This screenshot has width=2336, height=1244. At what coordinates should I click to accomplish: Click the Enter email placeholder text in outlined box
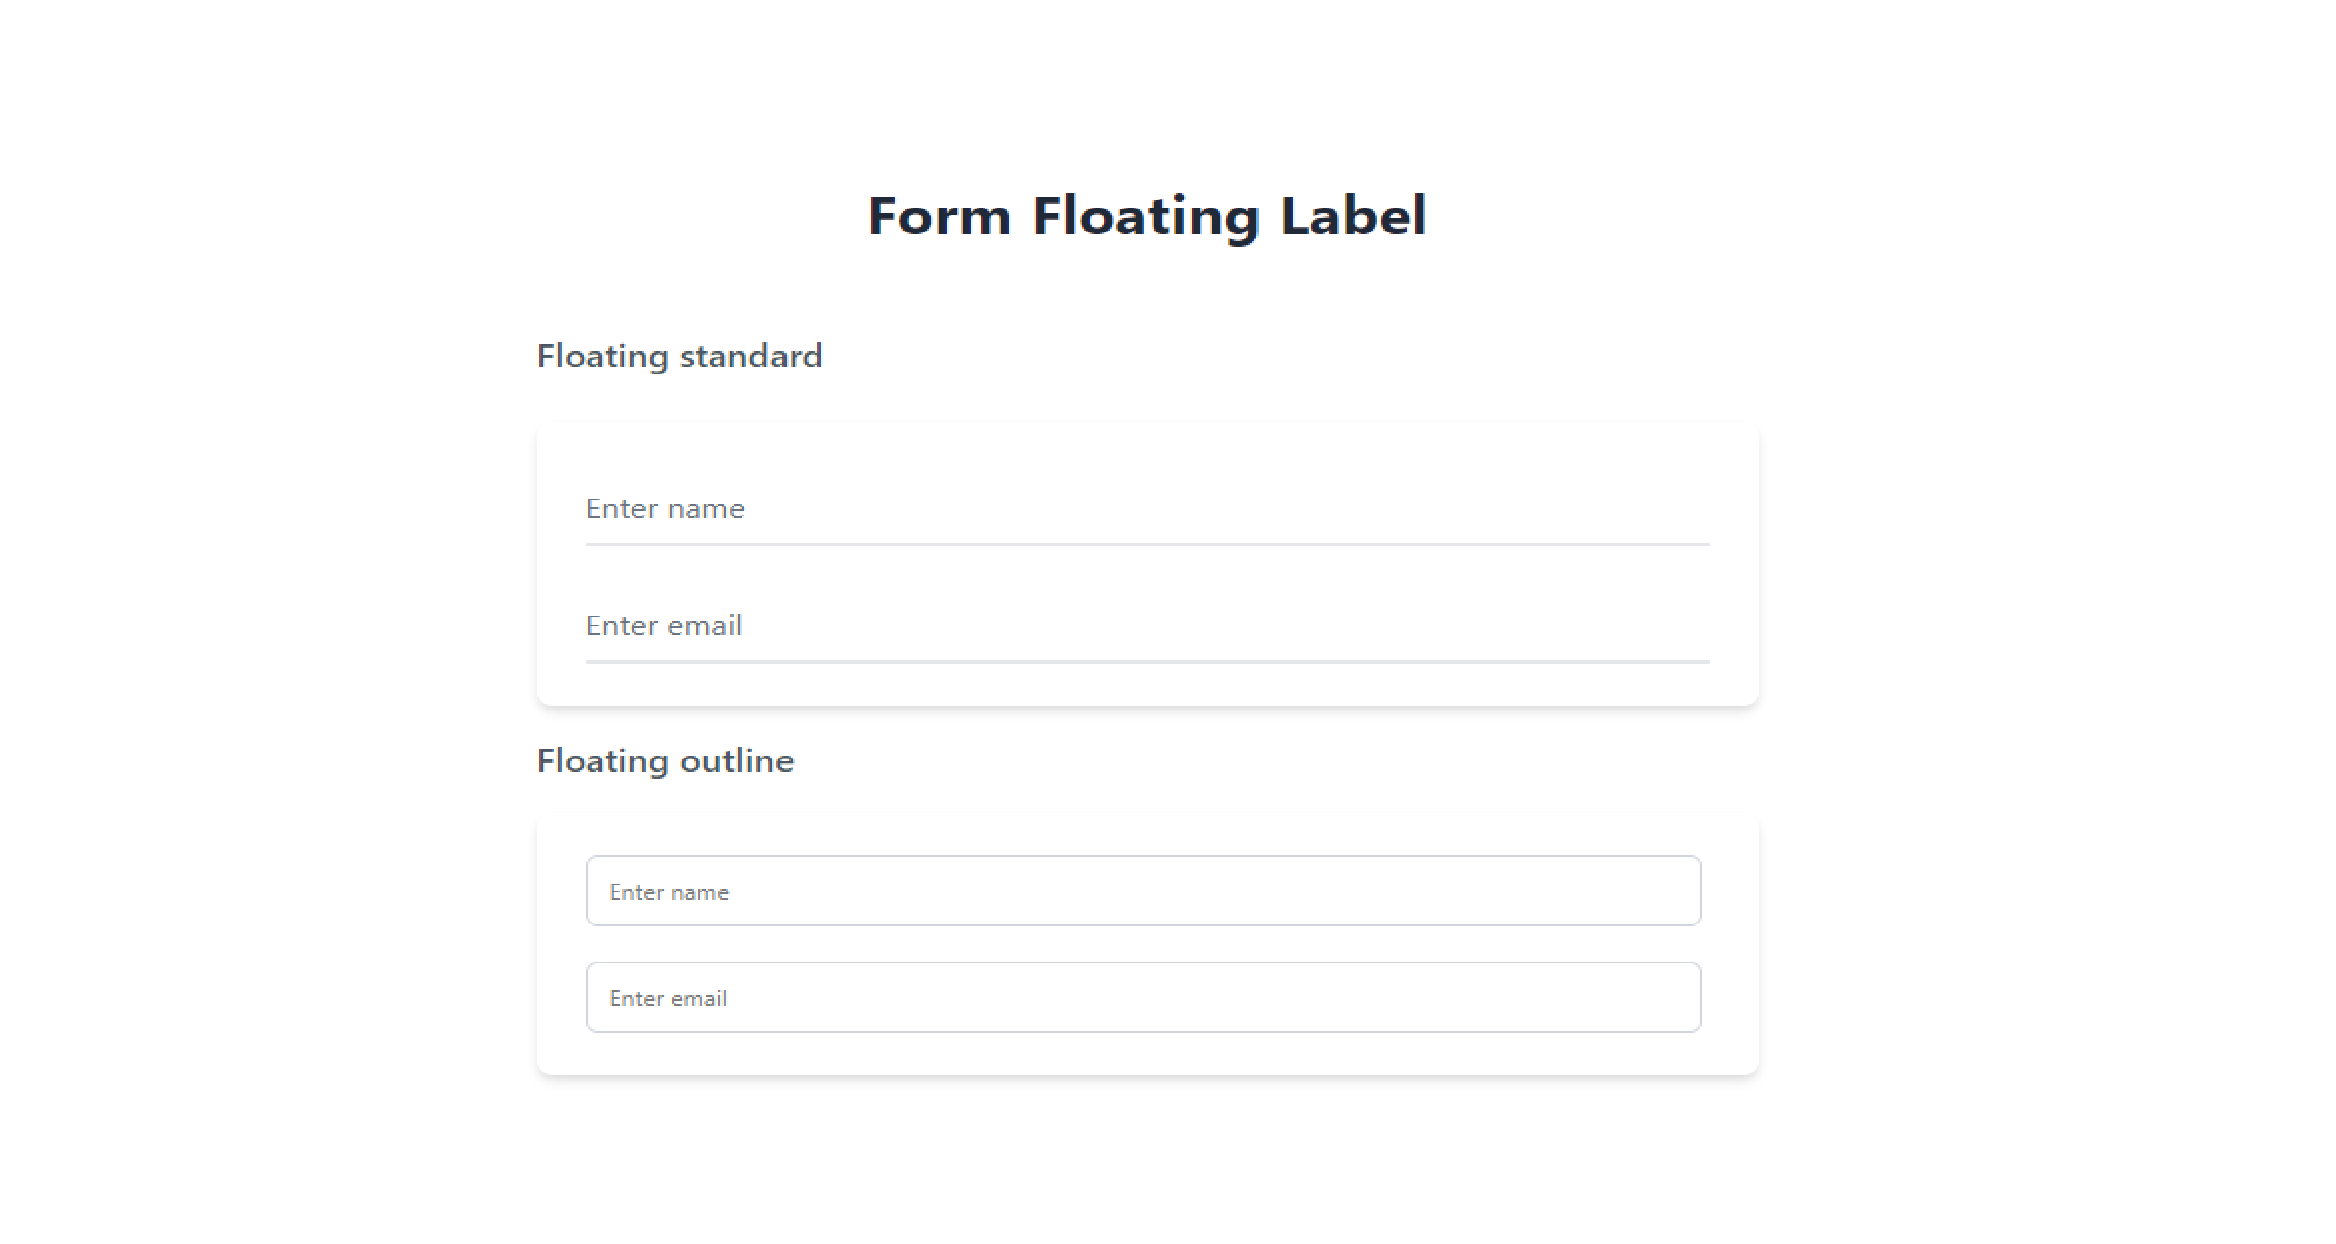[x=668, y=999]
